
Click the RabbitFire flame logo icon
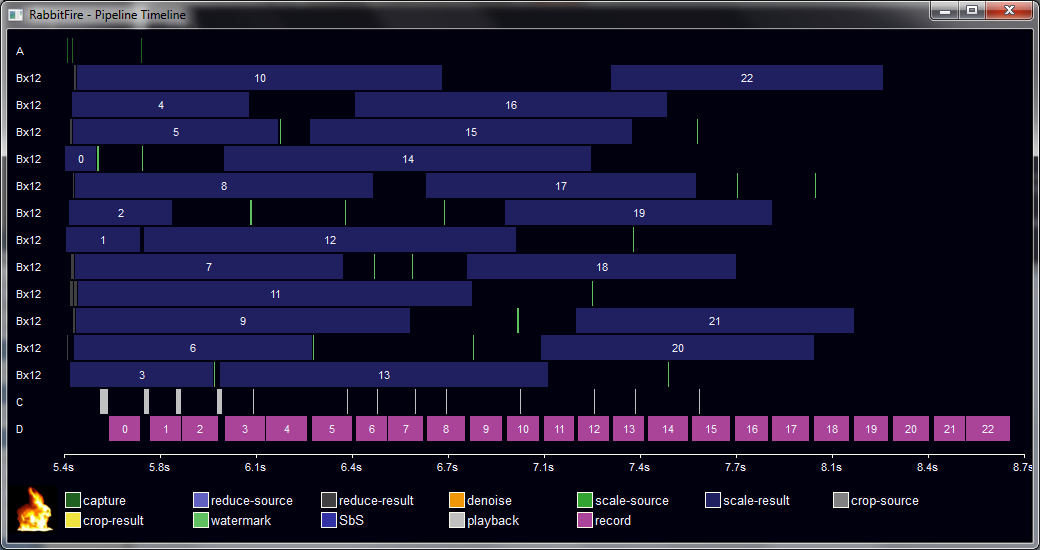(35, 509)
